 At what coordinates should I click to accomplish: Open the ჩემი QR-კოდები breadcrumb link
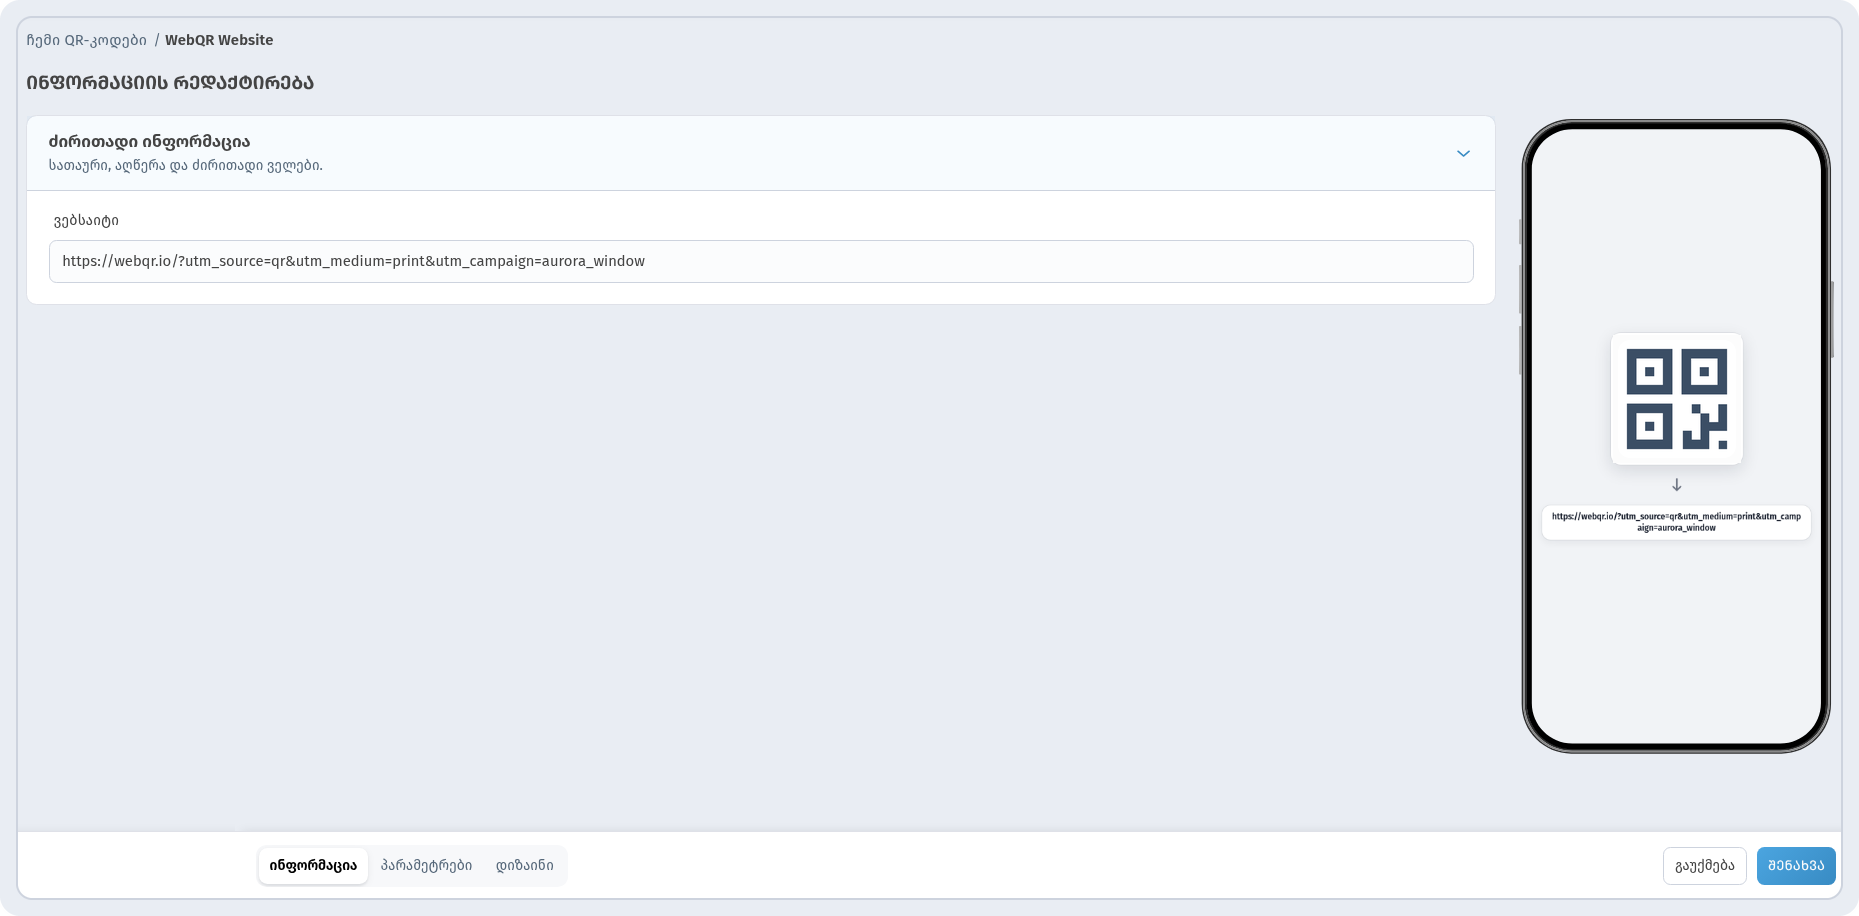pos(87,40)
